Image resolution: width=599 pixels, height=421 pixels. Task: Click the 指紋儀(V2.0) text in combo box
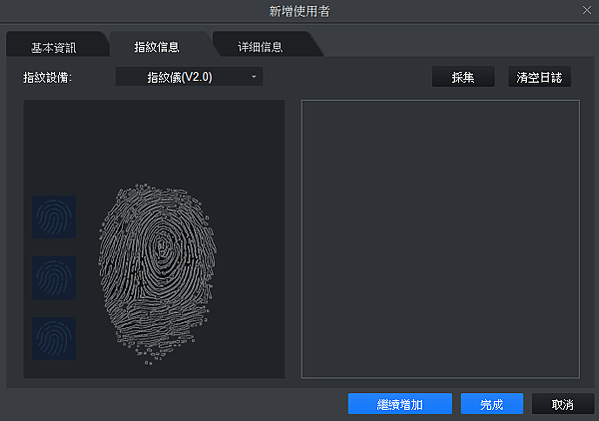[180, 77]
